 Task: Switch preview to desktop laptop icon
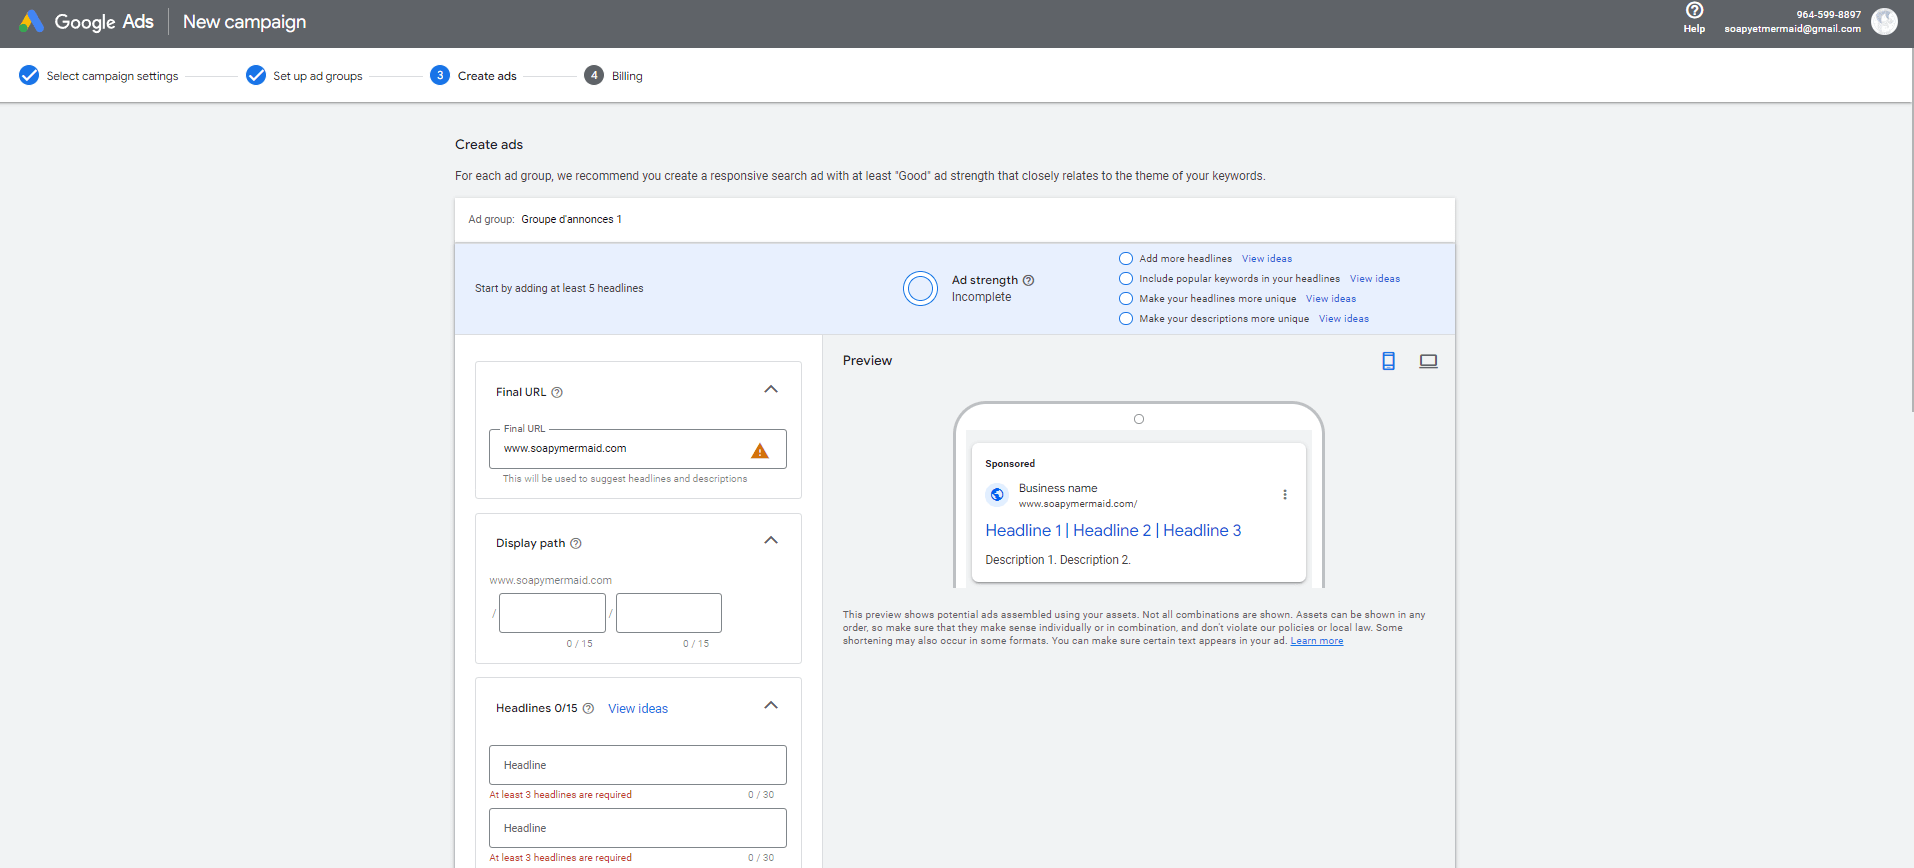pos(1428,361)
